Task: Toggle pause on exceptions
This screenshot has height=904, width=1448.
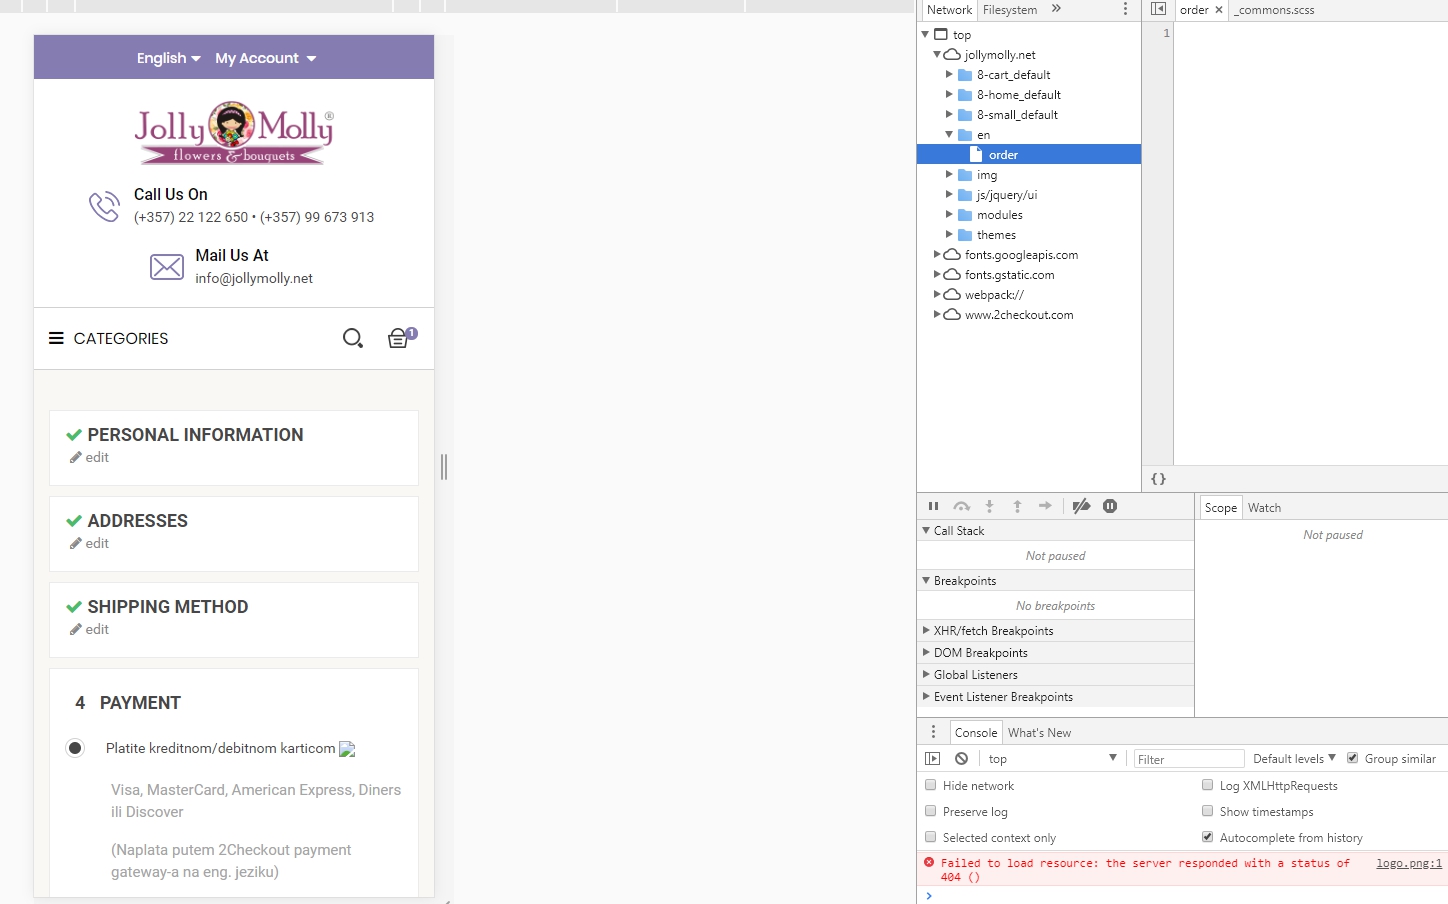Action: 1110,506
